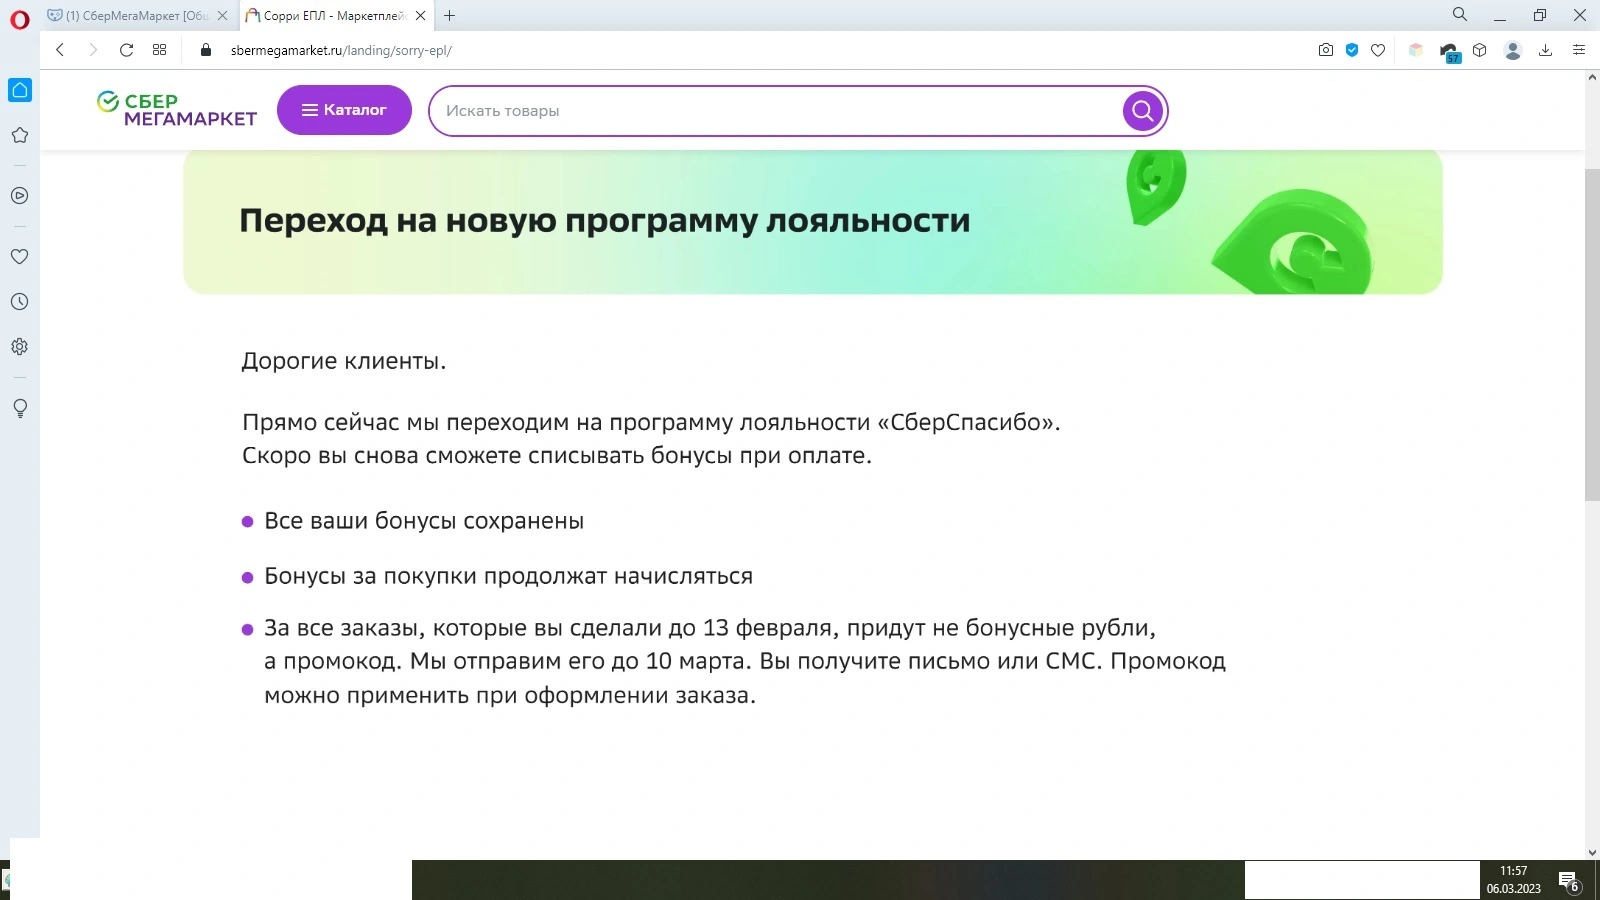Open the extension icon with badge 57

tap(1449, 51)
